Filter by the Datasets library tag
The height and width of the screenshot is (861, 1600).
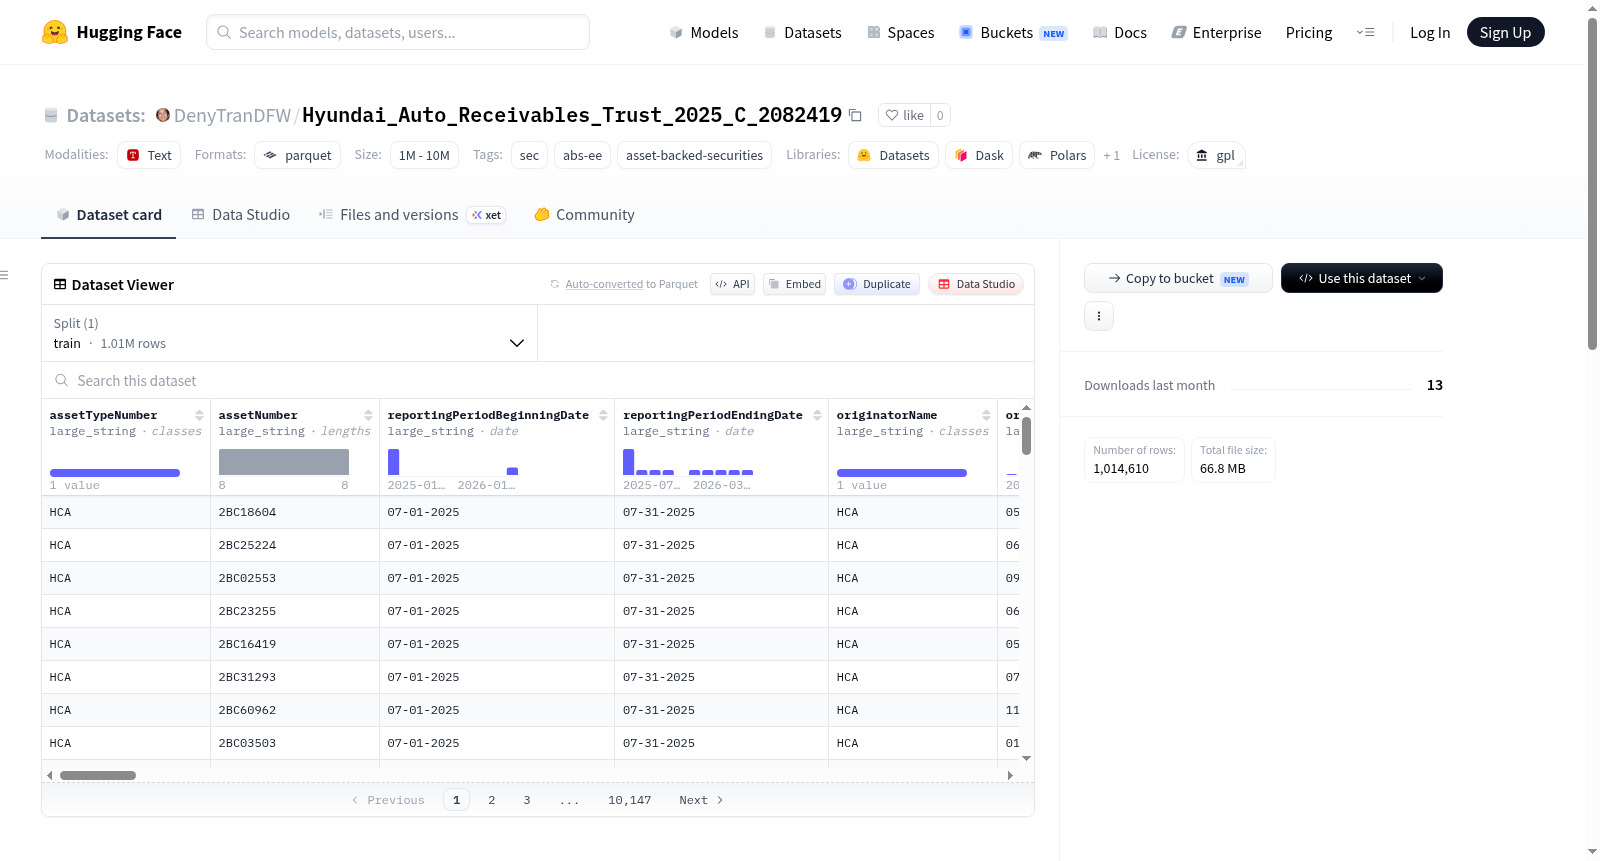point(894,155)
